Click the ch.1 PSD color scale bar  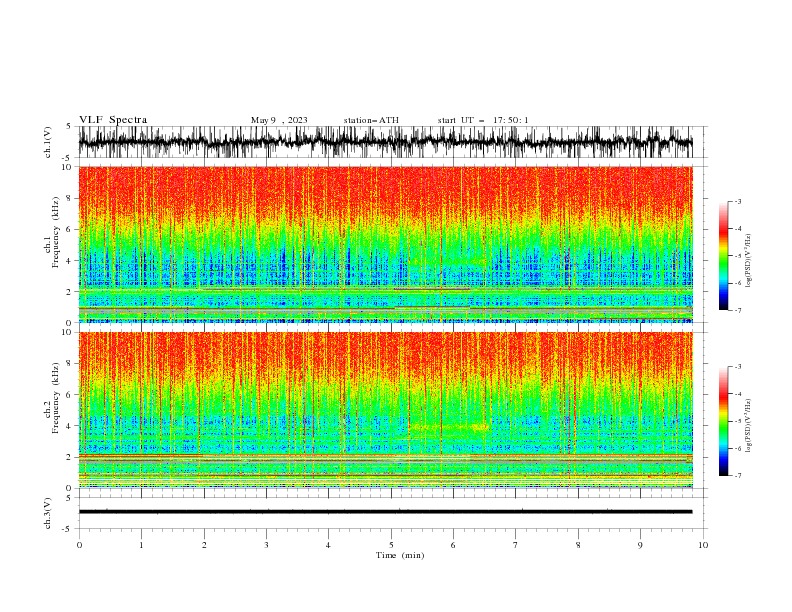(x=723, y=256)
